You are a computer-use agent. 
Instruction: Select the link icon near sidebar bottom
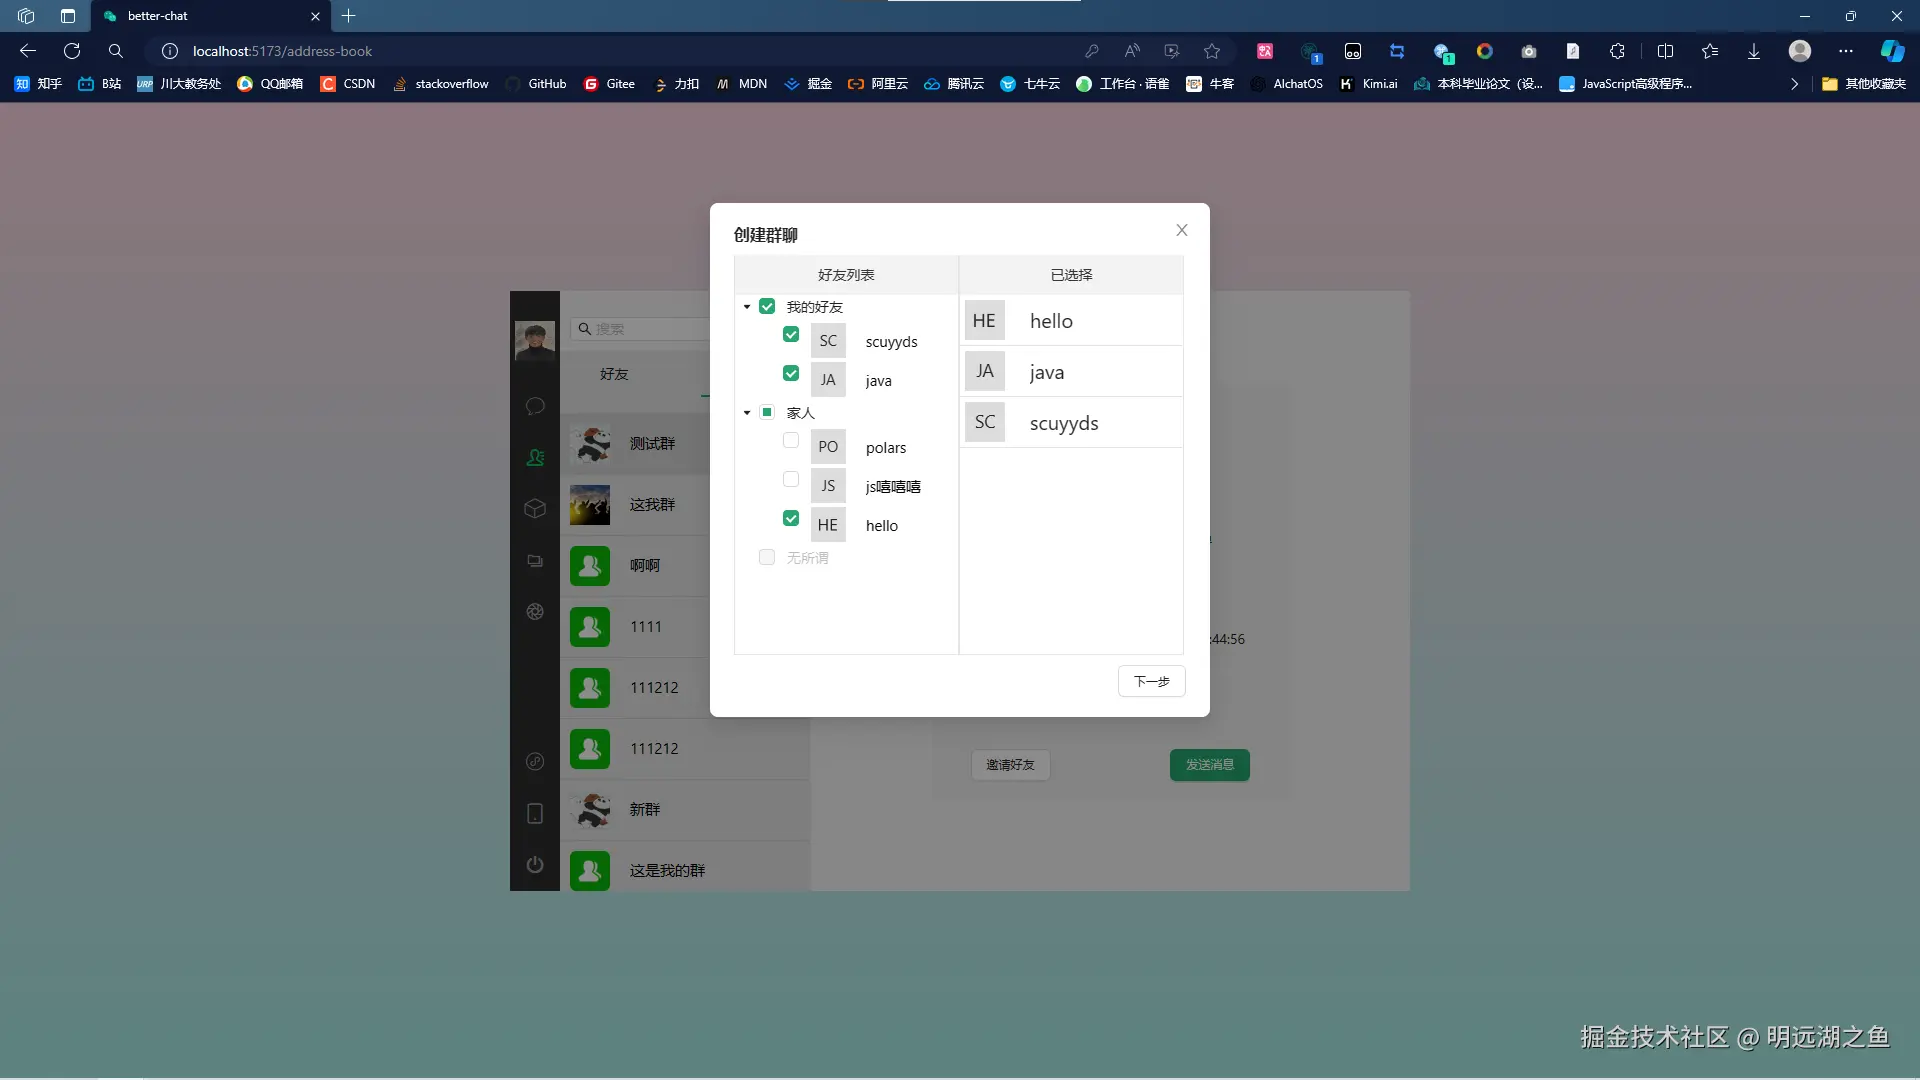point(535,762)
